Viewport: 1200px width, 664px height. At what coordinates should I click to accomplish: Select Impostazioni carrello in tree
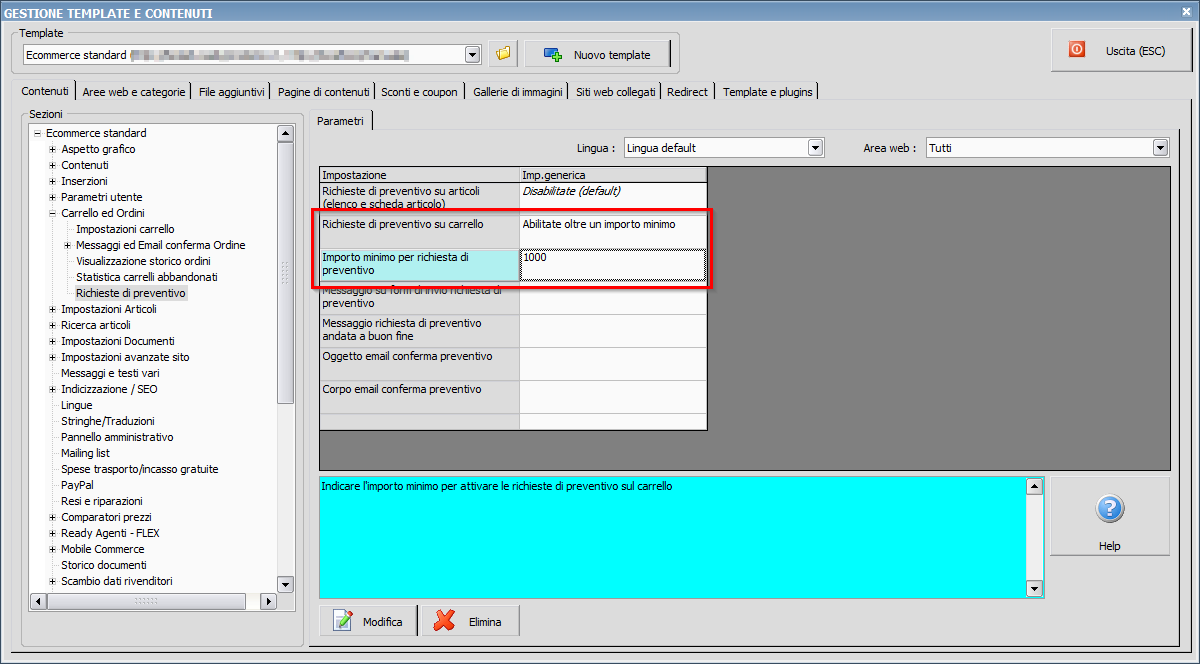click(x=125, y=229)
